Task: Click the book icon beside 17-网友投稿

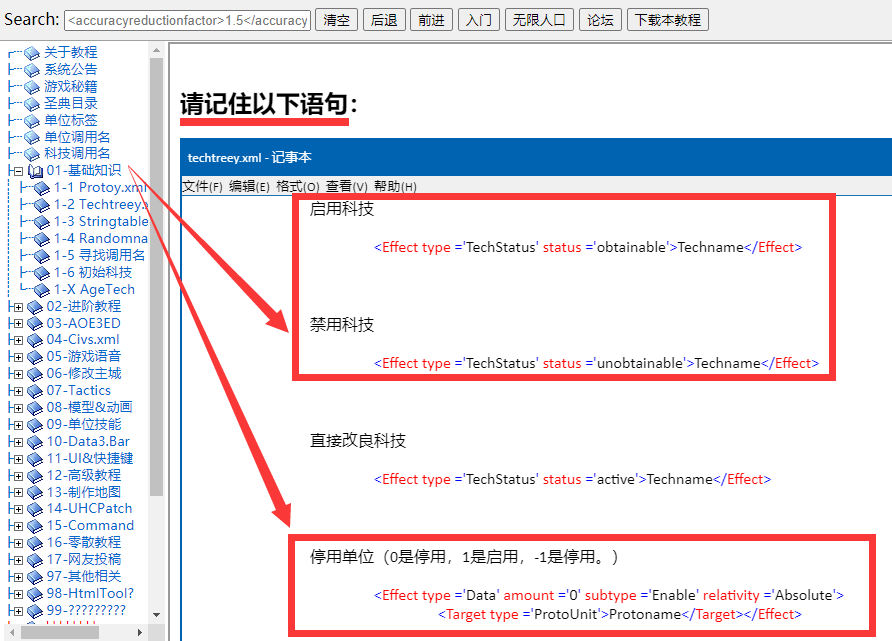Action: click(x=35, y=560)
